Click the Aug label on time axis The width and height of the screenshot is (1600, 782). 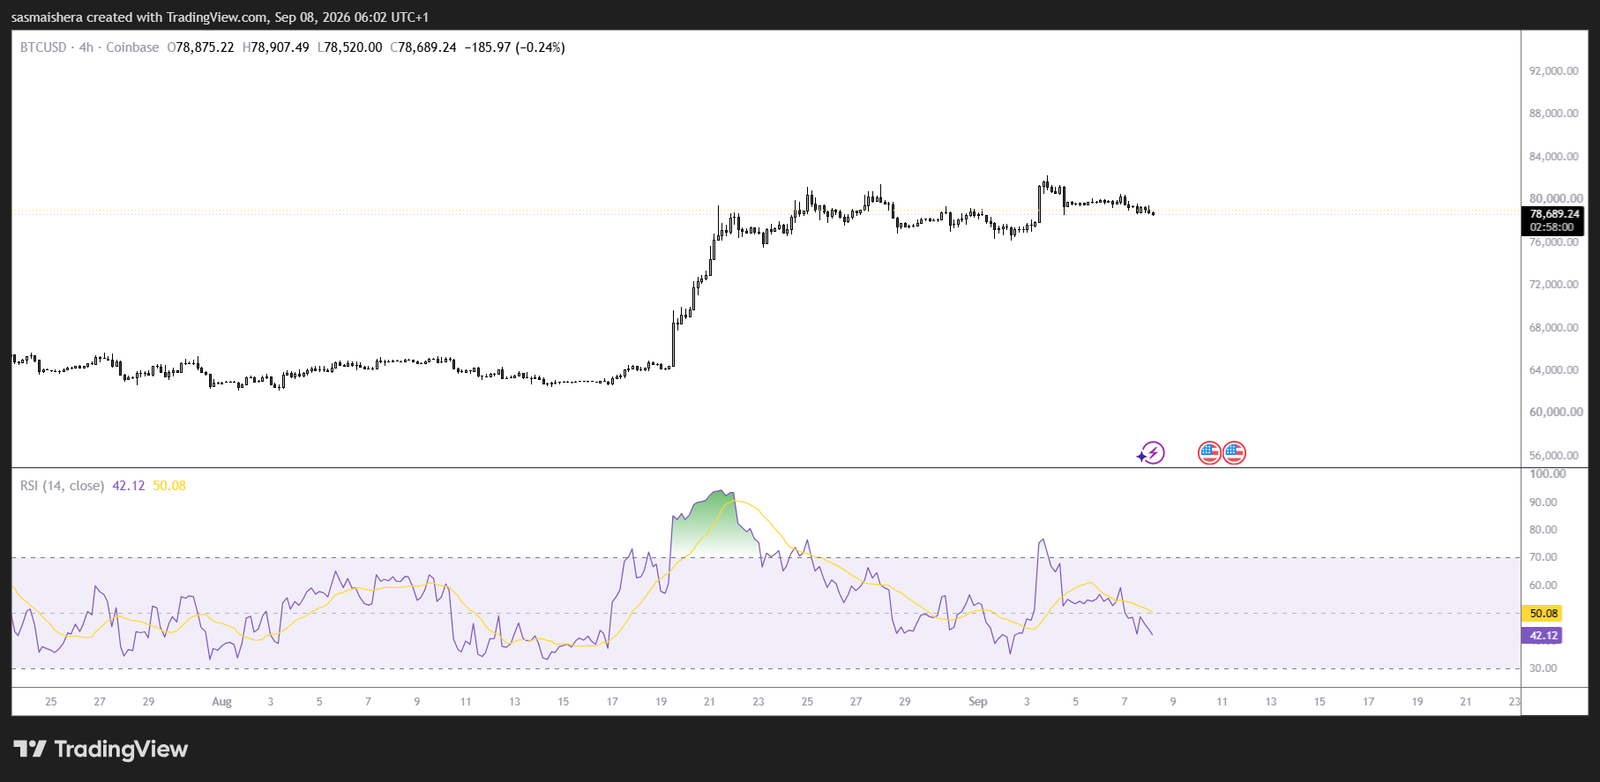click(x=222, y=702)
